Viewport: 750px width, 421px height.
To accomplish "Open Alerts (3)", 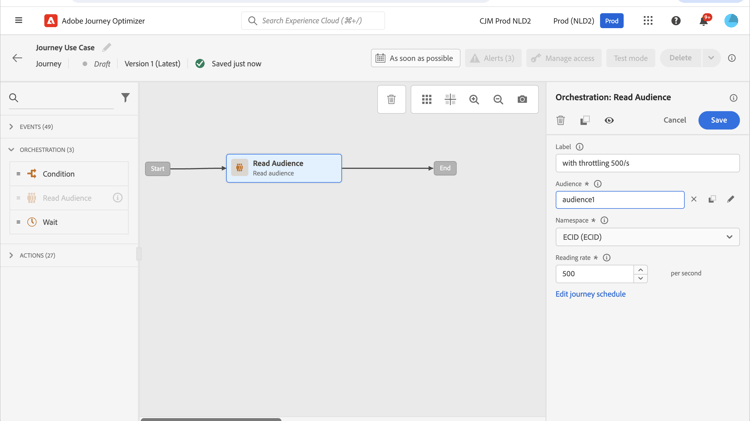I will click(493, 58).
